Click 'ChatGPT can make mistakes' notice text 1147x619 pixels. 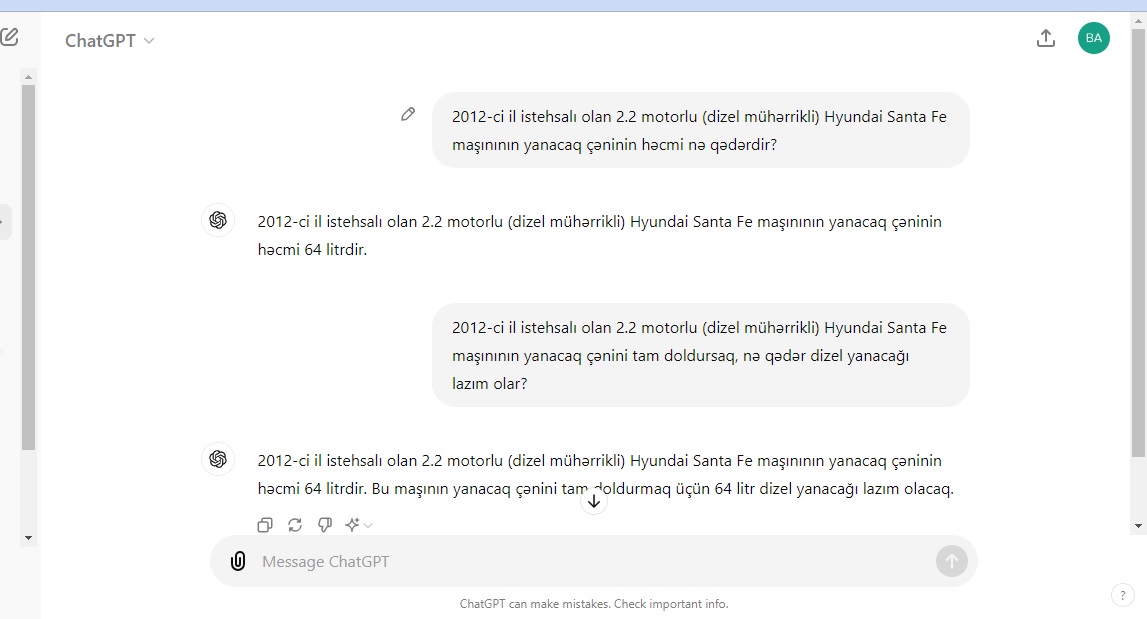coord(594,604)
